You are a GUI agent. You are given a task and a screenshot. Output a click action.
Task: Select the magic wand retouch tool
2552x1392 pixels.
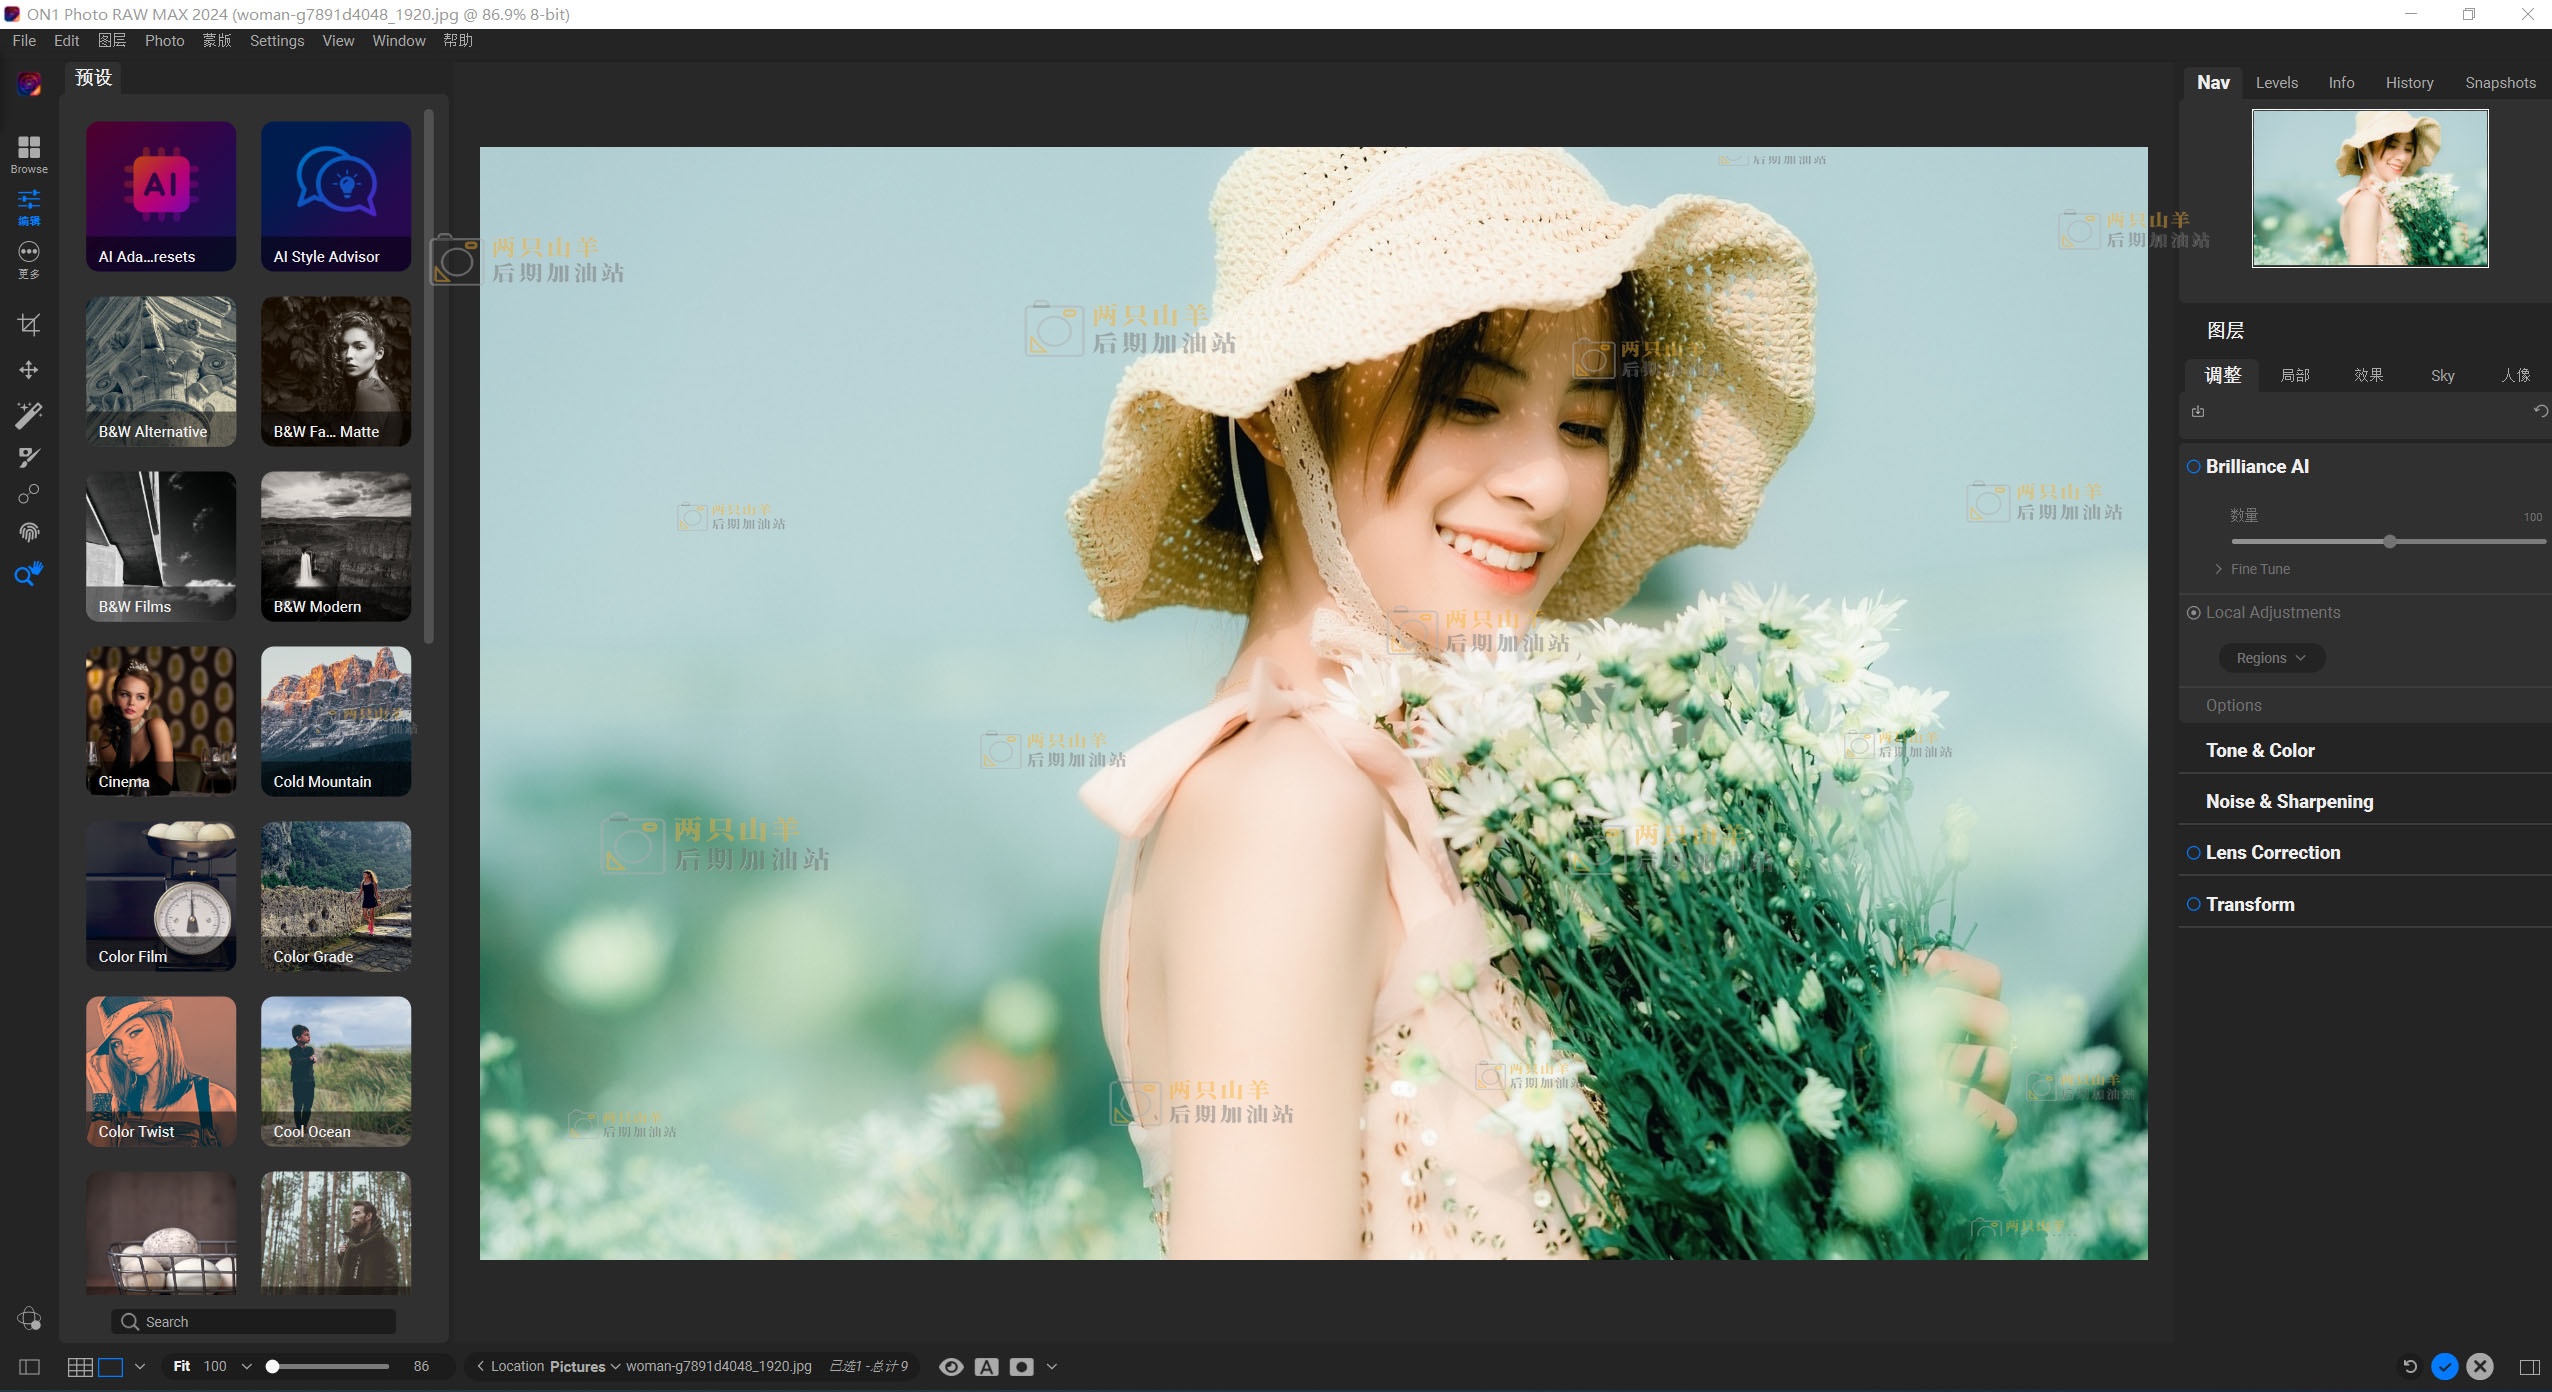(29, 414)
